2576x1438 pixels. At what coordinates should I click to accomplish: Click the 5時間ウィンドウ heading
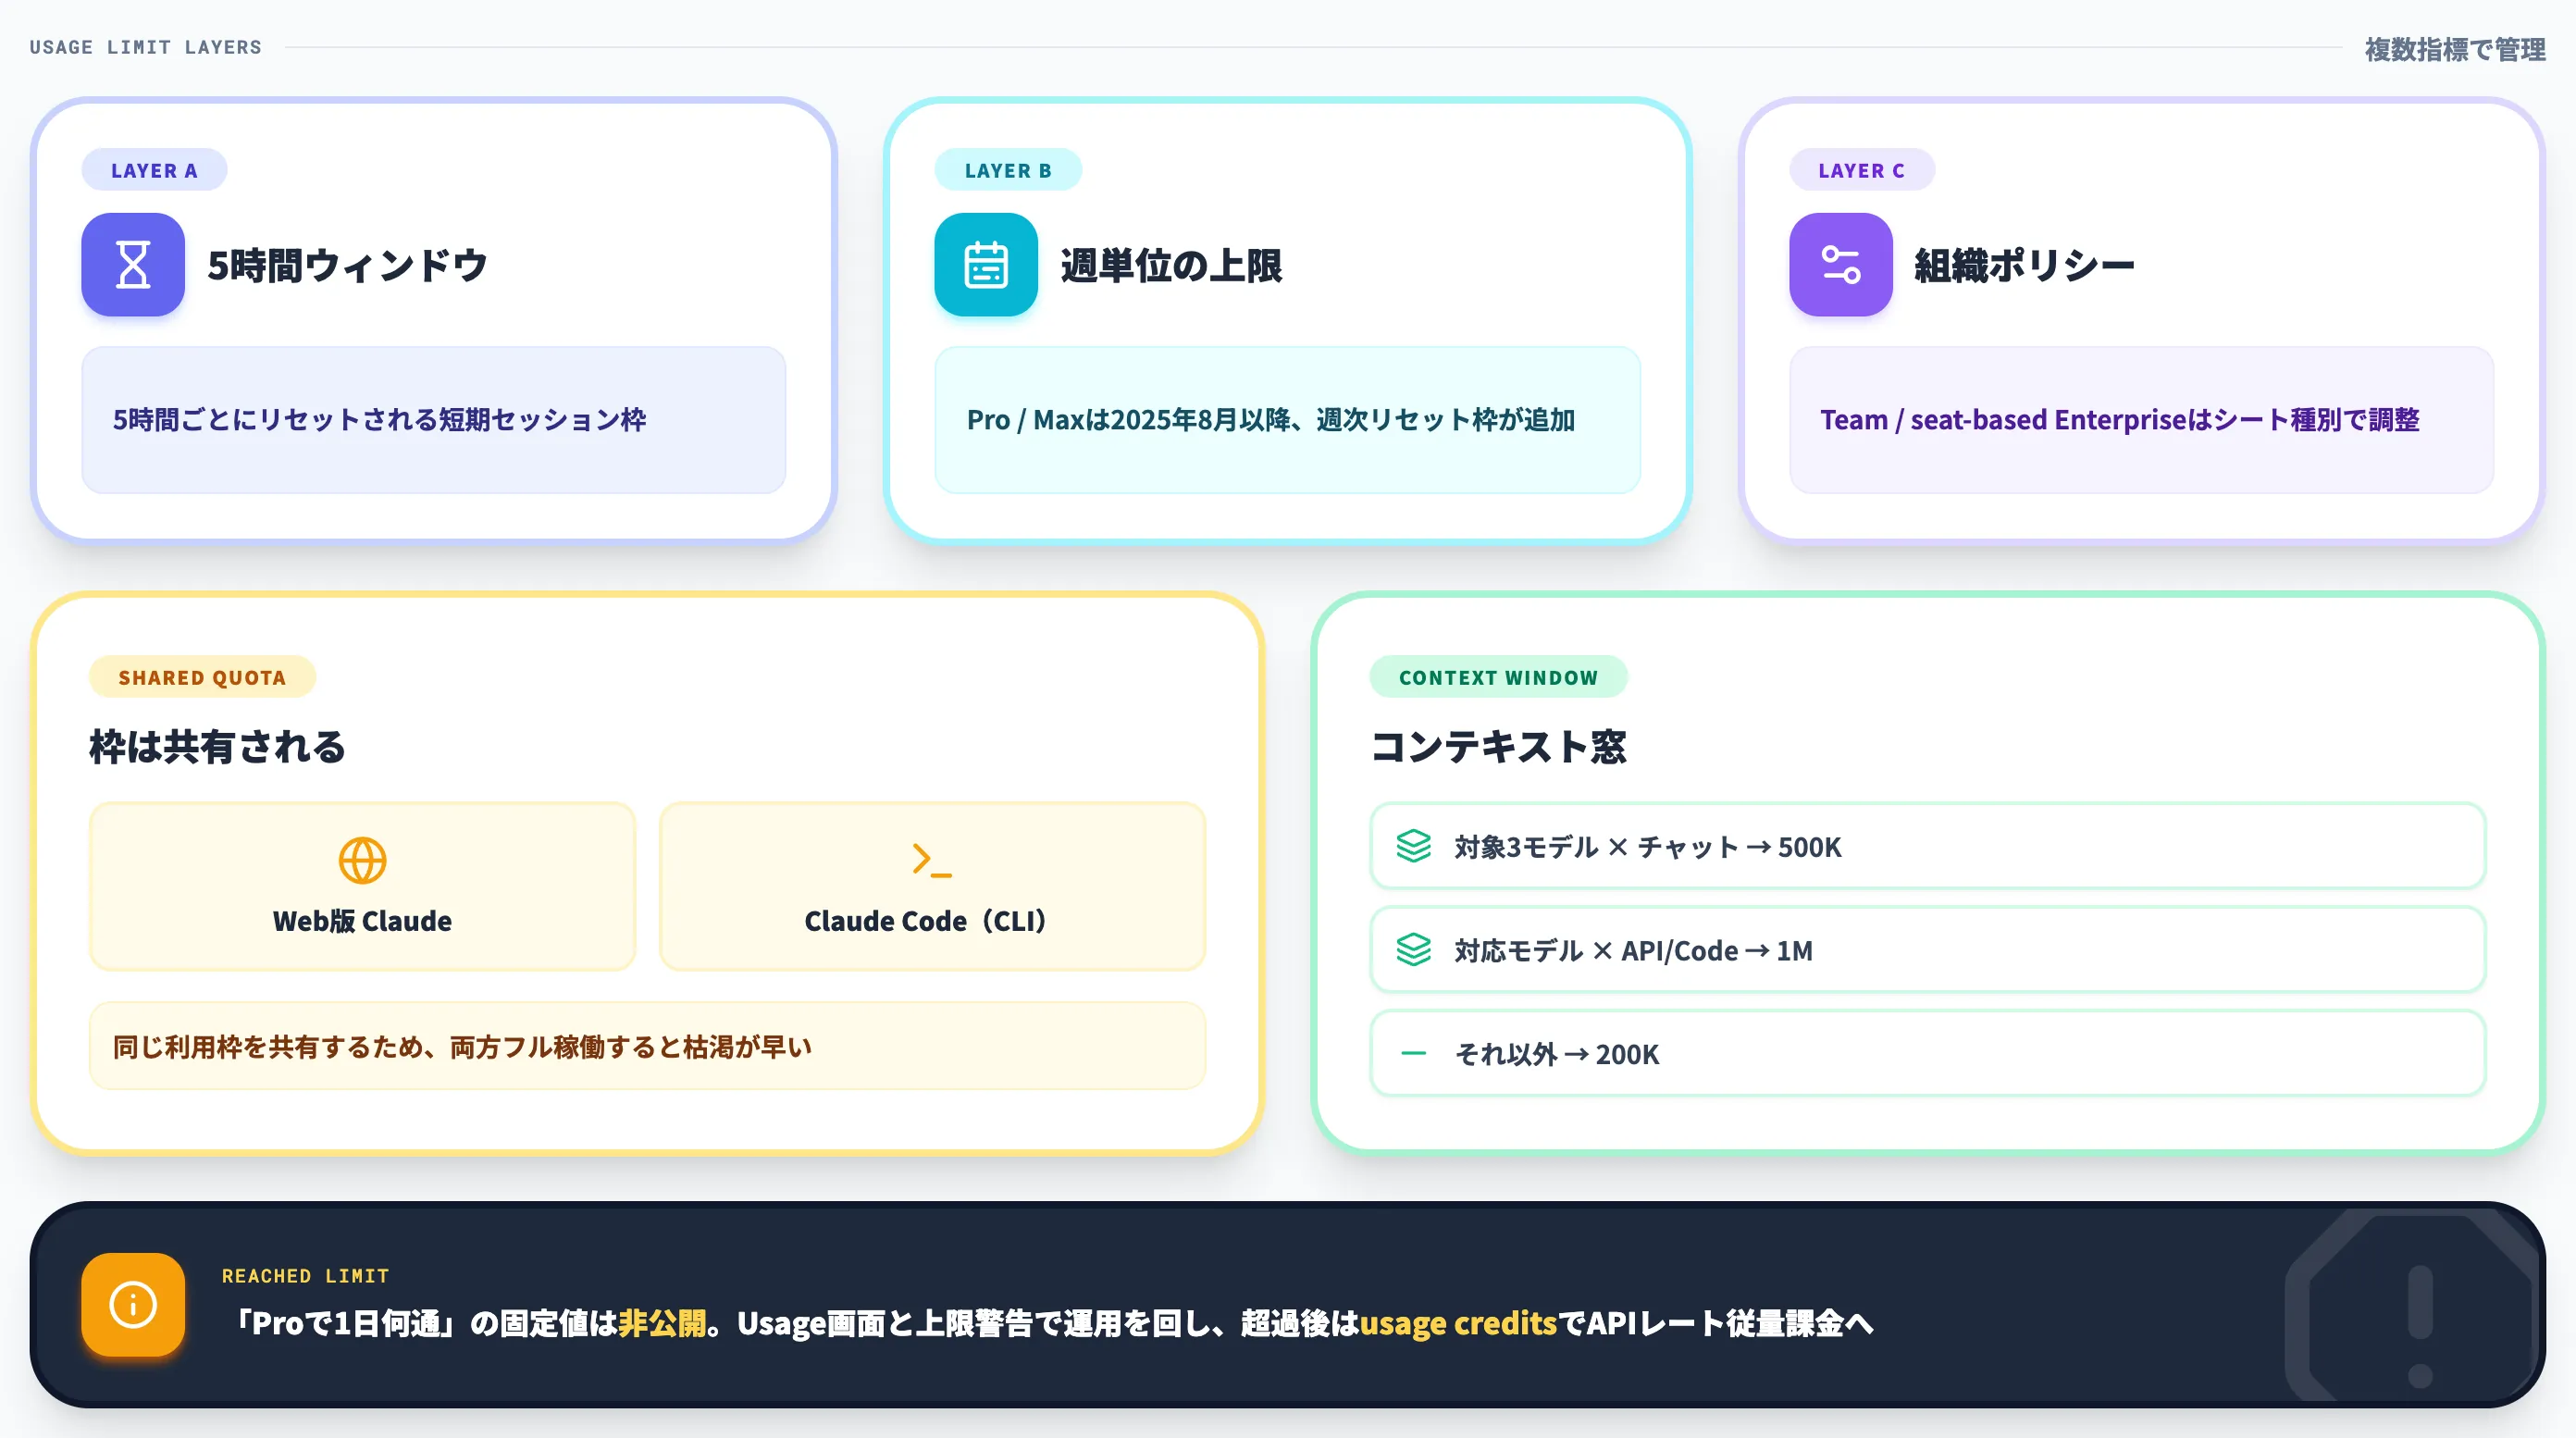(x=347, y=265)
